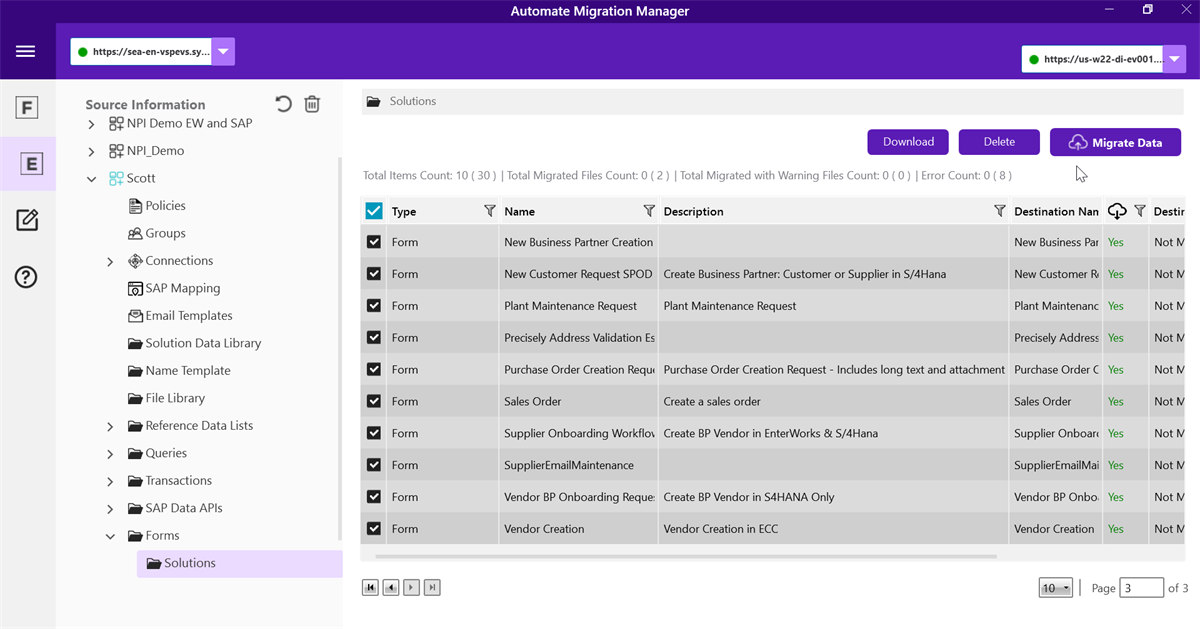The image size is (1200, 629).
Task: Expand the Reference Data Lists node
Action: tap(110, 426)
